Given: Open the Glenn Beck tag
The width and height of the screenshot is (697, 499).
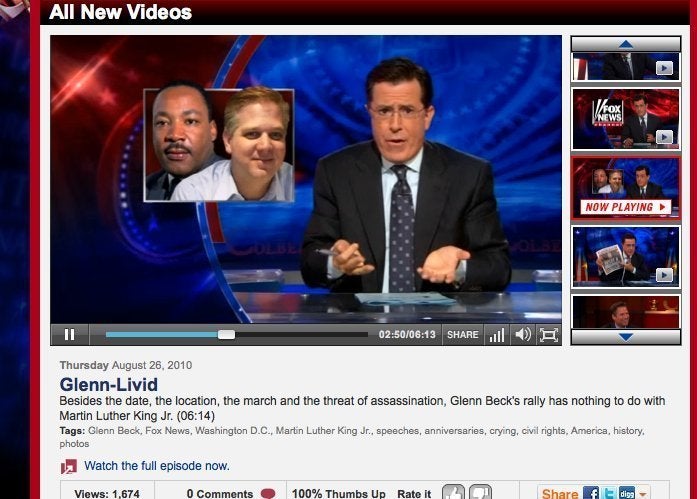Looking at the screenshot, I should pyautogui.click(x=114, y=431).
